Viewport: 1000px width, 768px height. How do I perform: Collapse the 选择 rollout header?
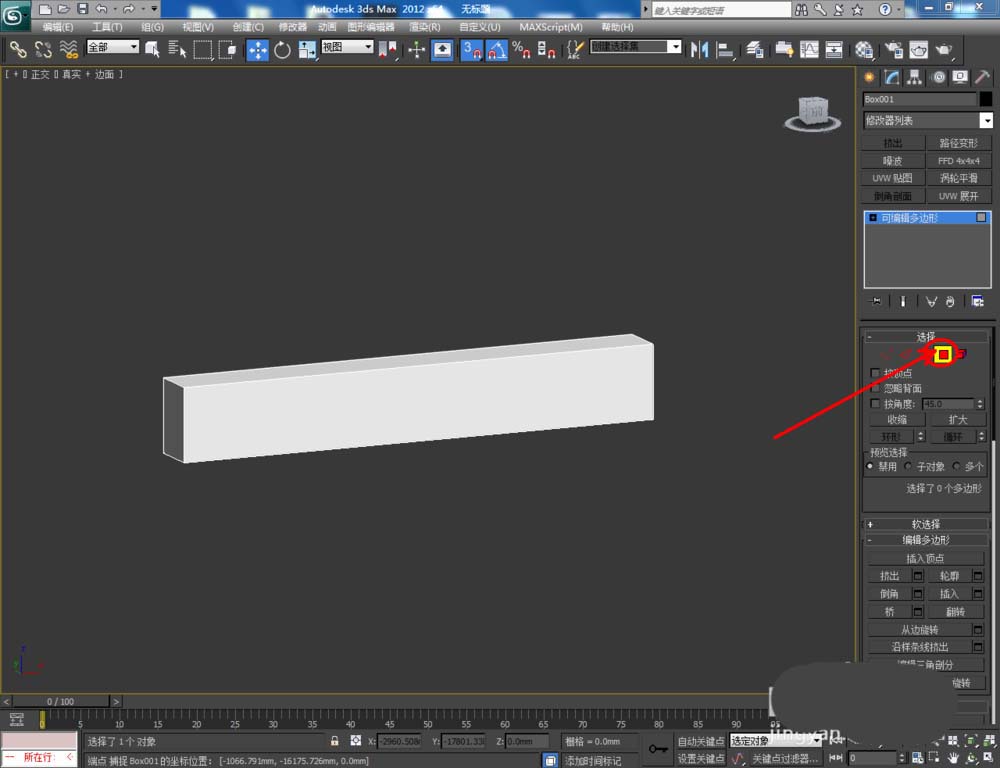coord(926,336)
